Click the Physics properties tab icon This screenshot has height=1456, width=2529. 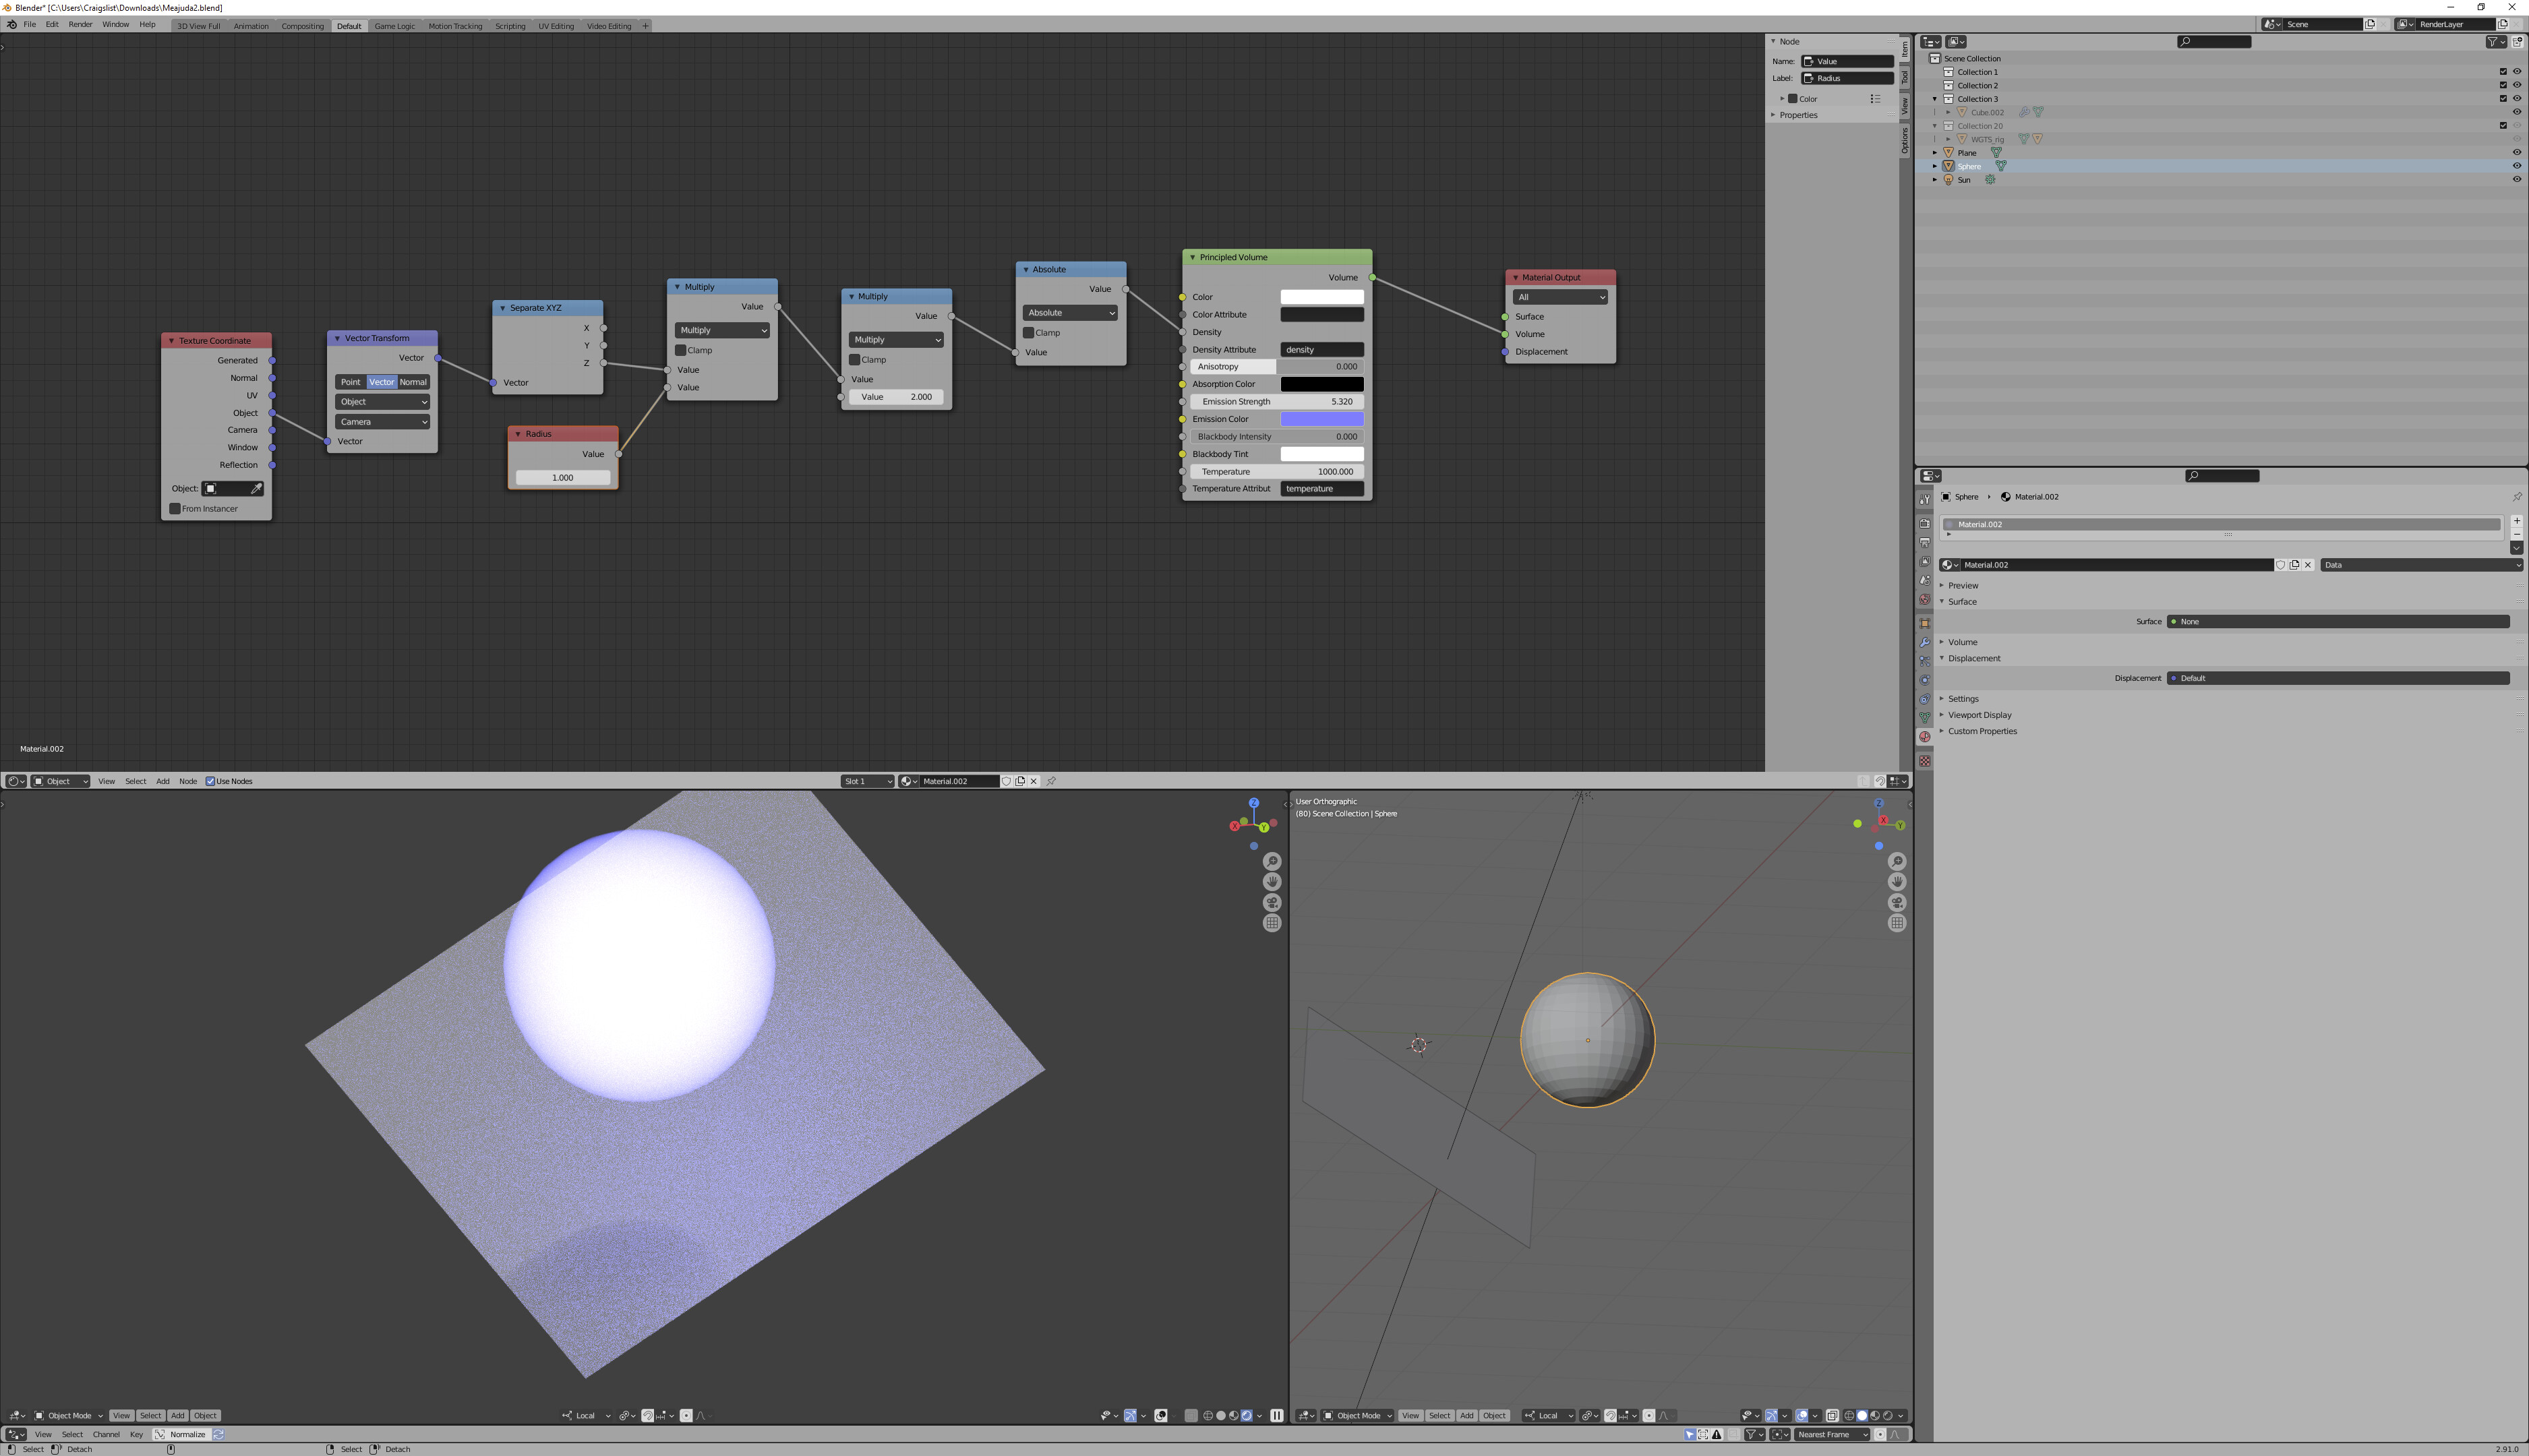[1924, 680]
